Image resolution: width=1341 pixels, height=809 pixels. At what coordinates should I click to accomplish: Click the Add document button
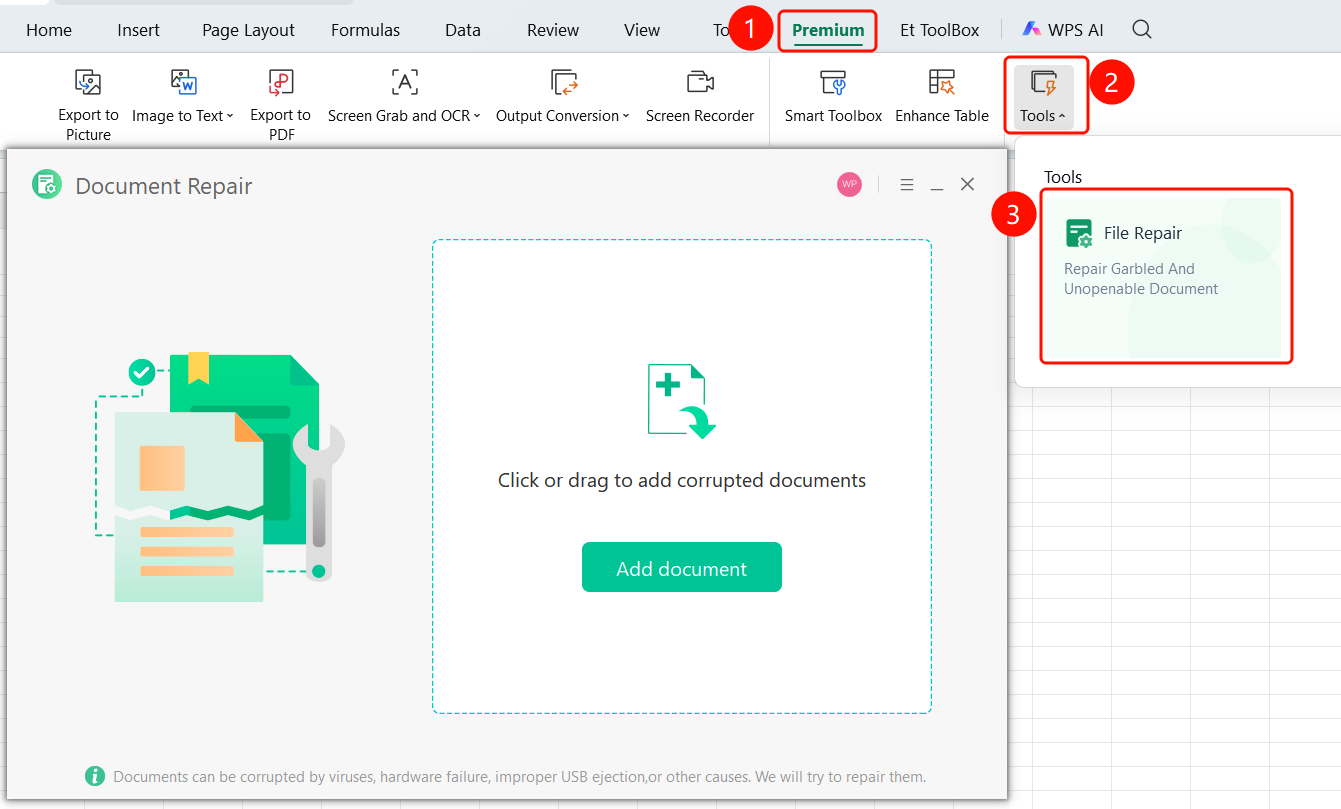pos(682,567)
